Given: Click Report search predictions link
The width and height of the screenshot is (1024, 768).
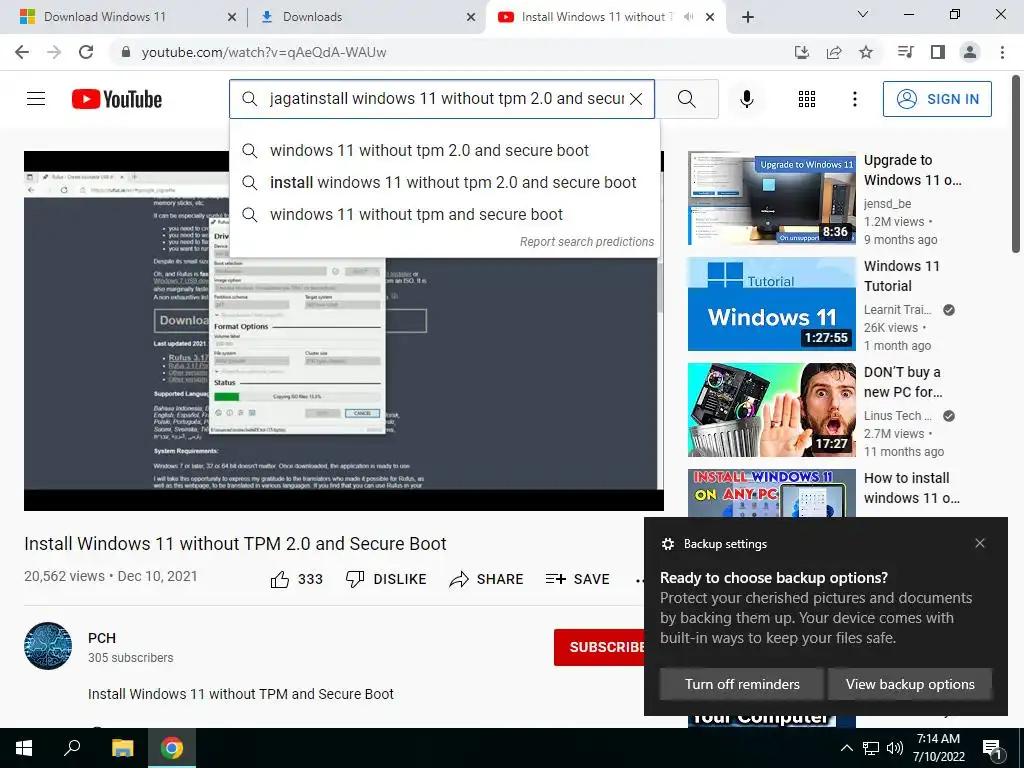Looking at the screenshot, I should [586, 242].
